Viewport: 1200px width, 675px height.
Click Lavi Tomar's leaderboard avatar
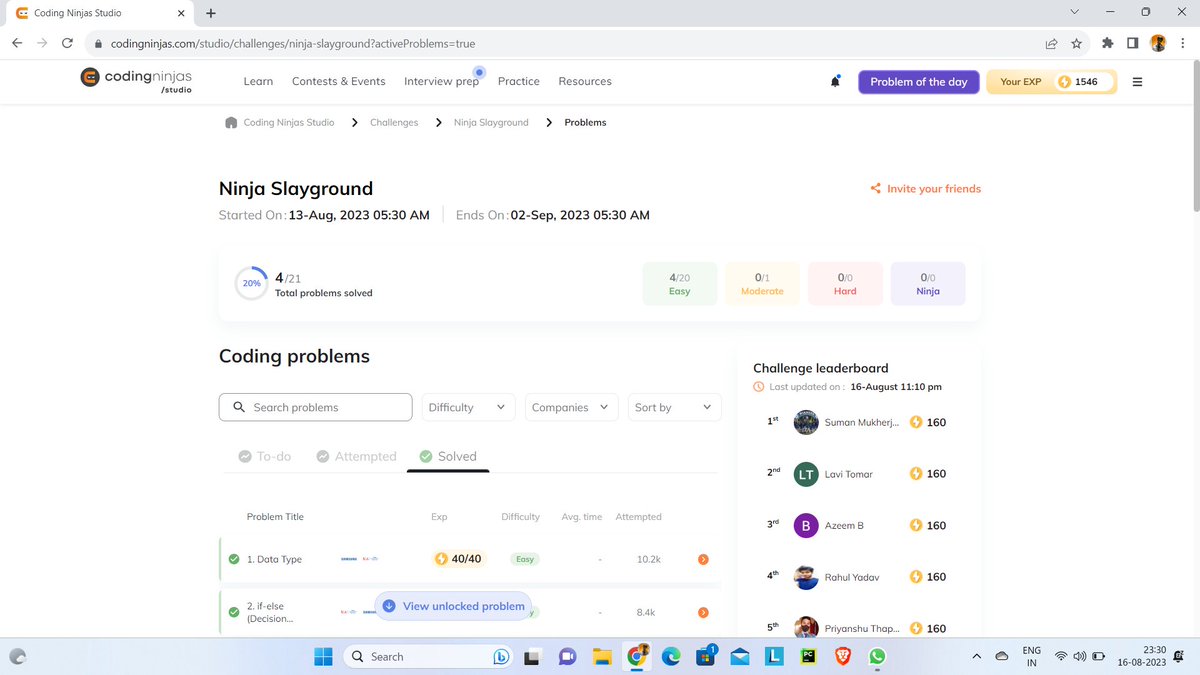806,474
